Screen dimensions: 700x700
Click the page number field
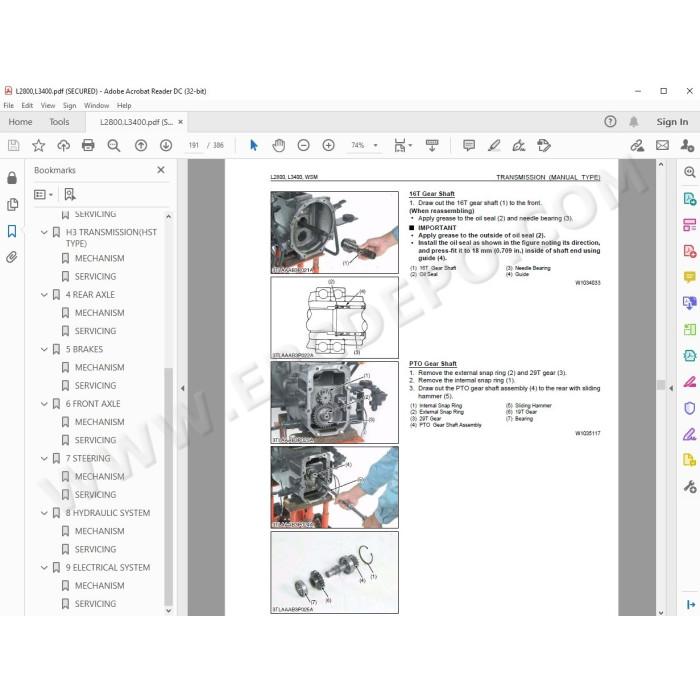click(193, 145)
